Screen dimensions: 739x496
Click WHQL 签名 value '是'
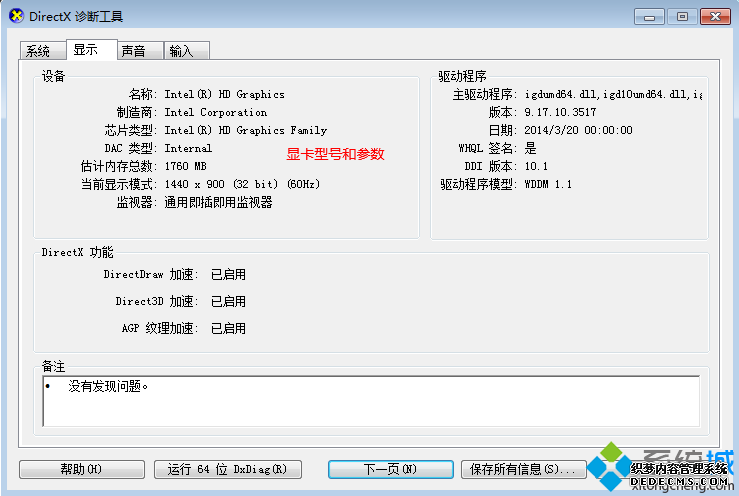pos(531,148)
